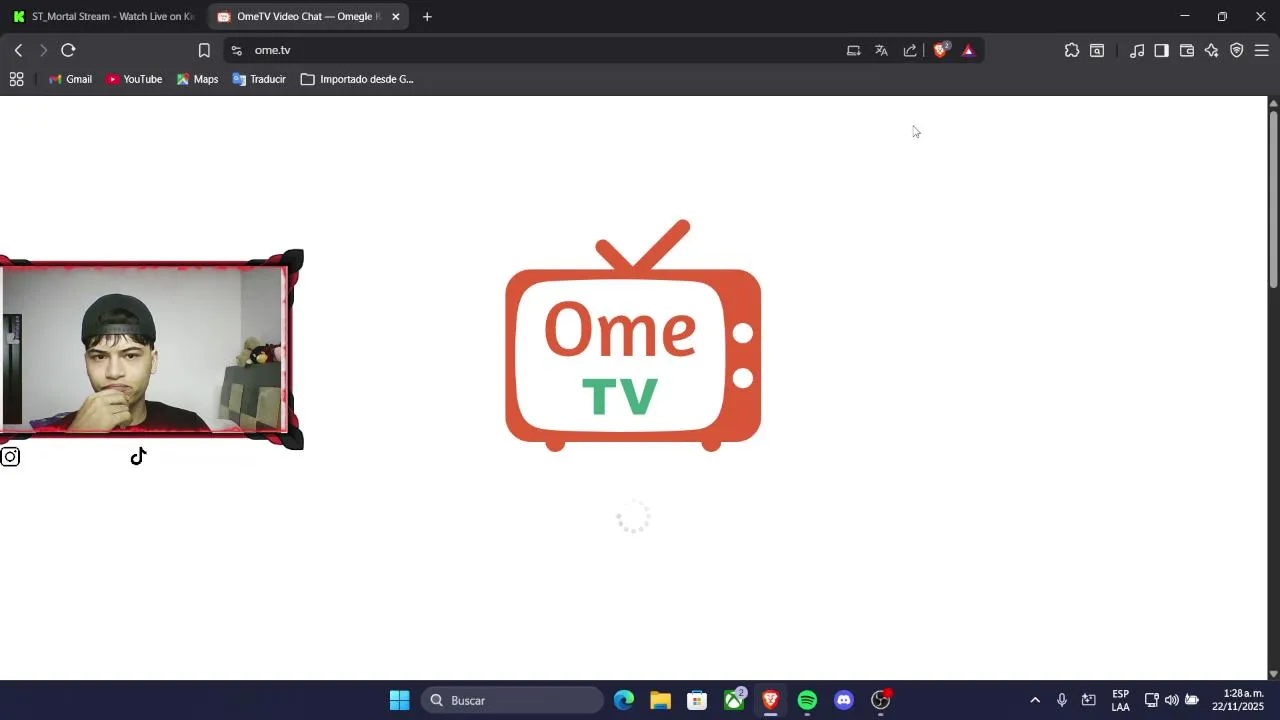Go back to the previous page

(x=18, y=50)
